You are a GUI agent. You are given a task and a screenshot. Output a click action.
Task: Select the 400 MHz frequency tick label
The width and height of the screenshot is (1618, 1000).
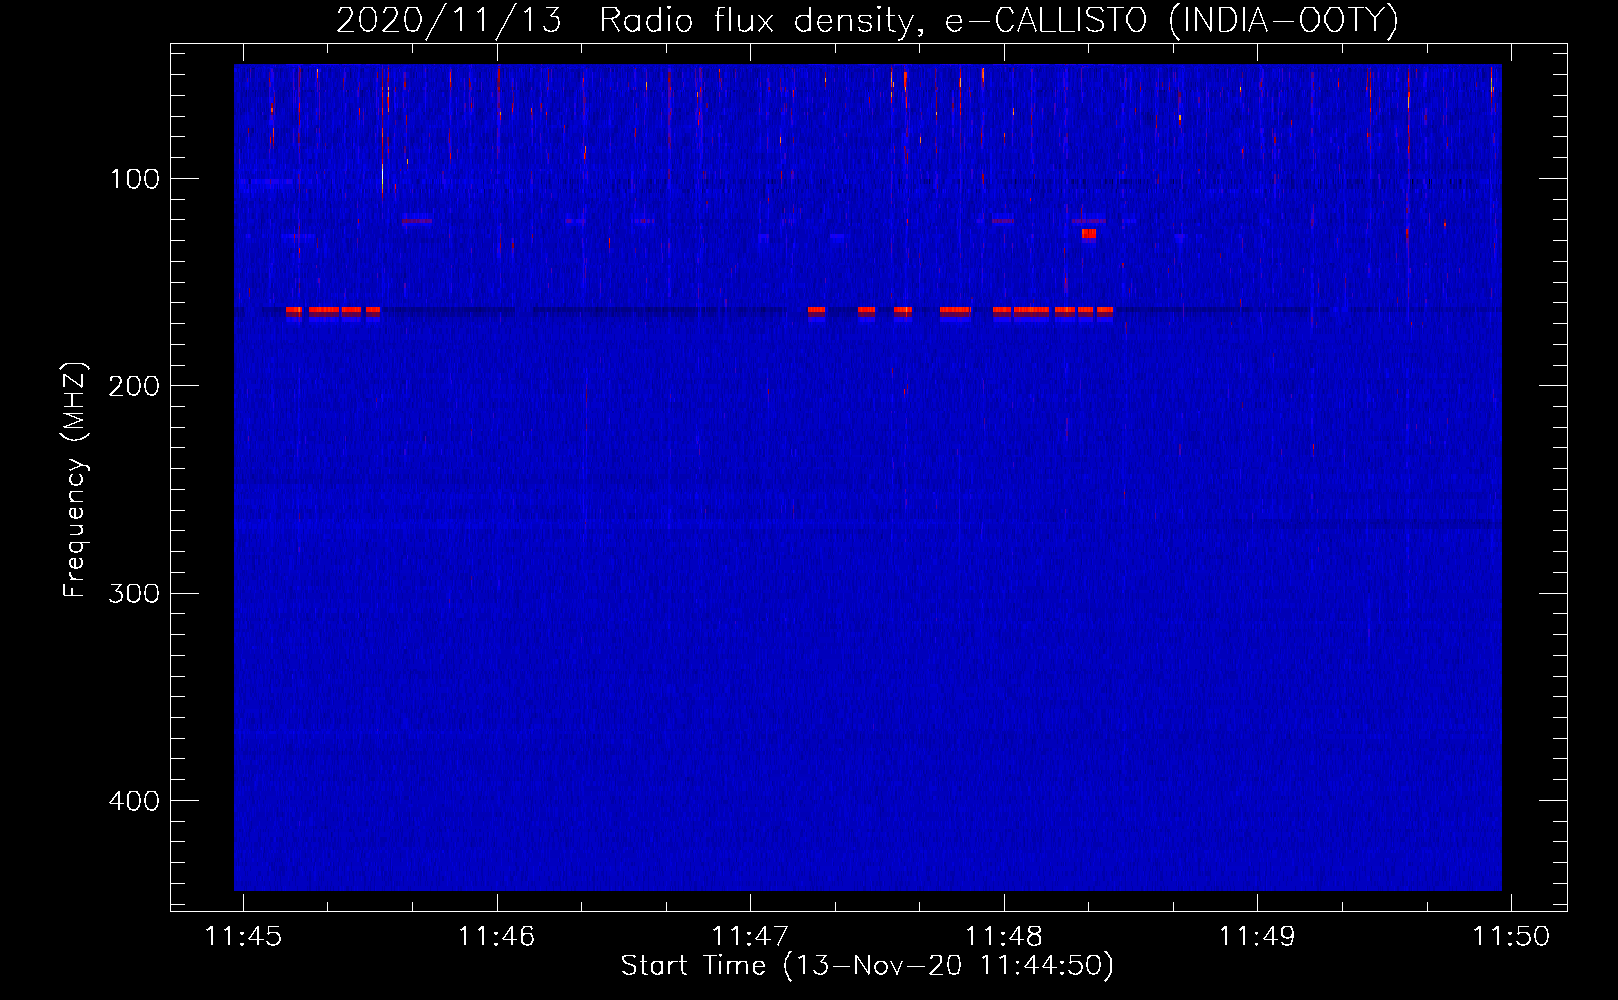[x=135, y=801]
